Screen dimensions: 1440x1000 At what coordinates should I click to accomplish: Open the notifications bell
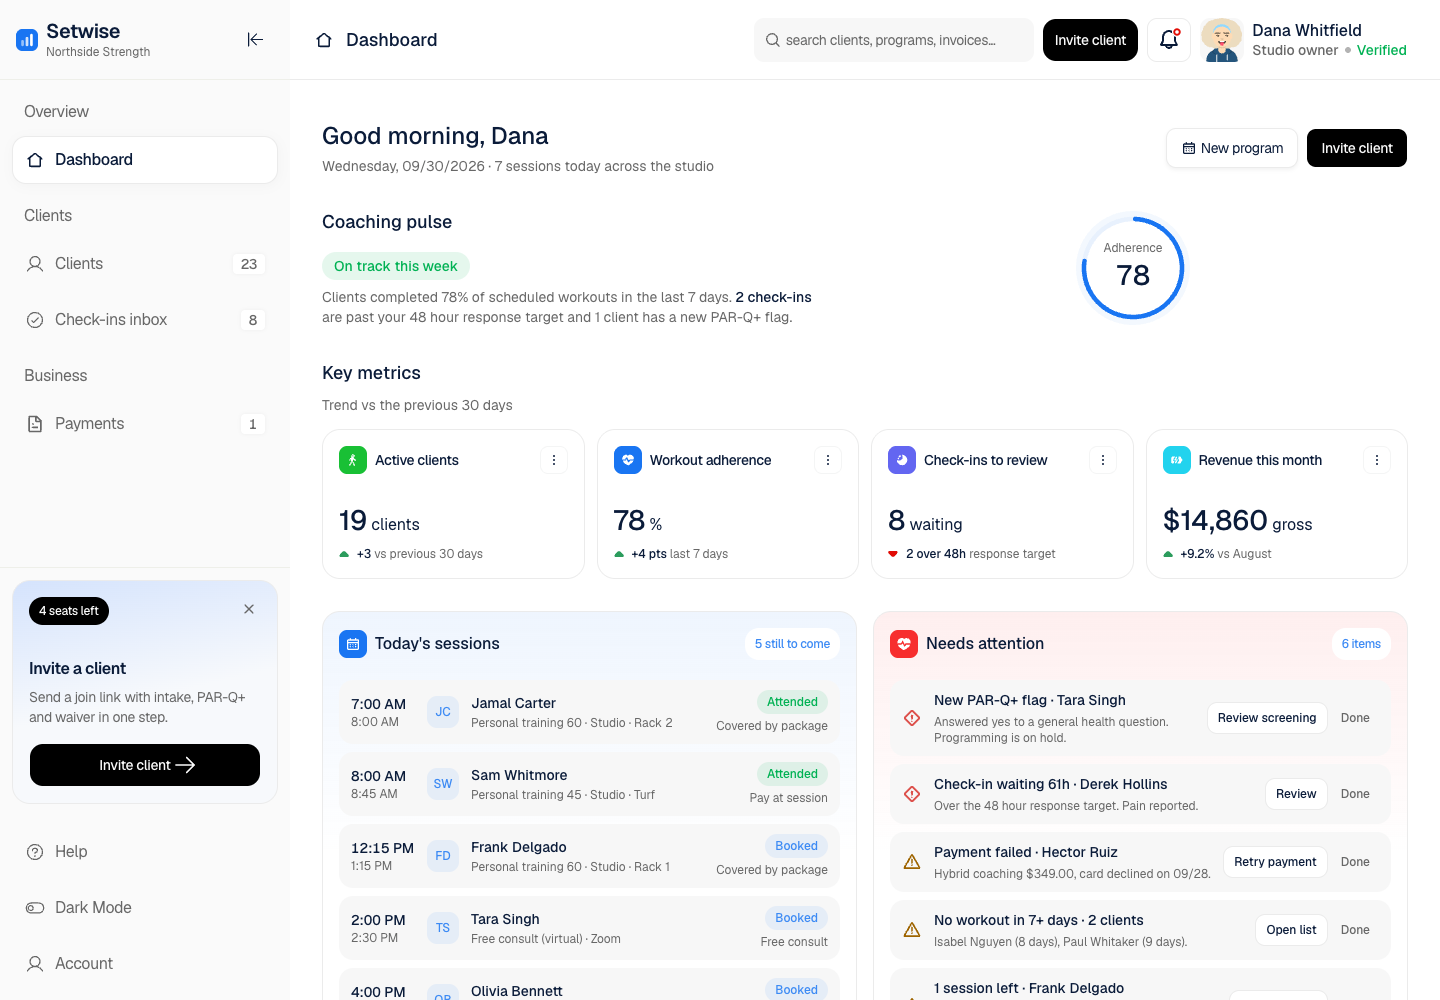pos(1169,40)
